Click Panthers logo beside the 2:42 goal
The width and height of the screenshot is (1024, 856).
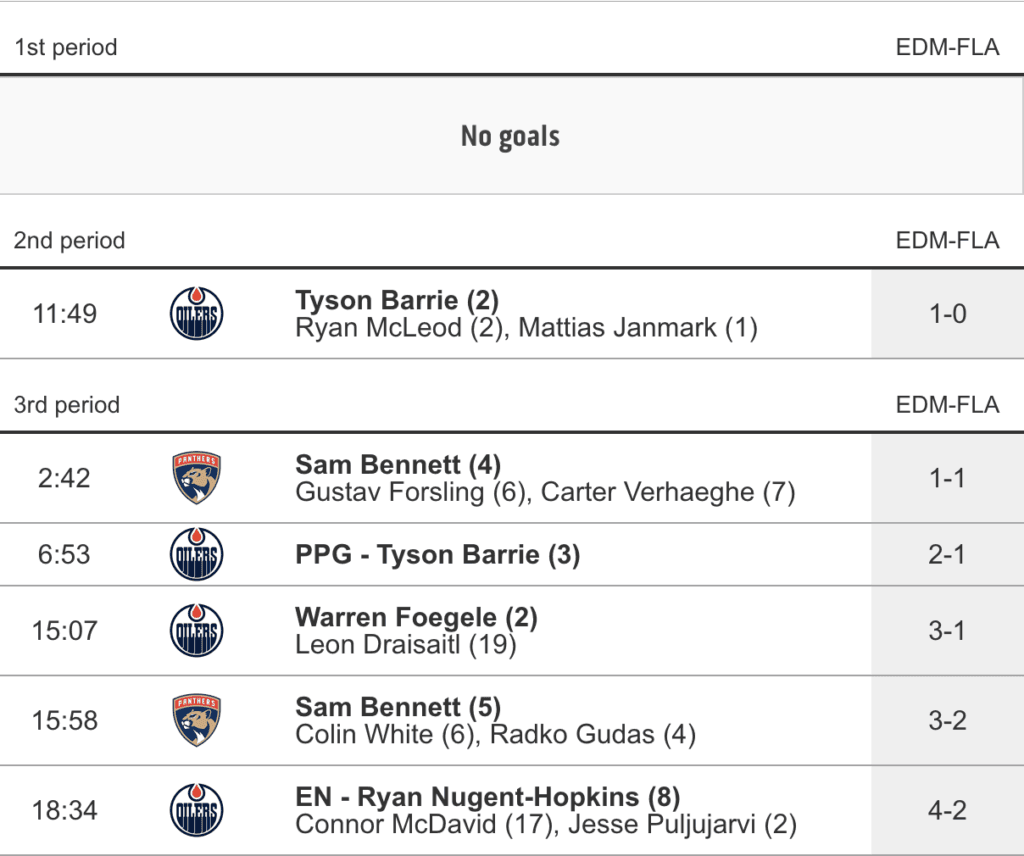[196, 478]
